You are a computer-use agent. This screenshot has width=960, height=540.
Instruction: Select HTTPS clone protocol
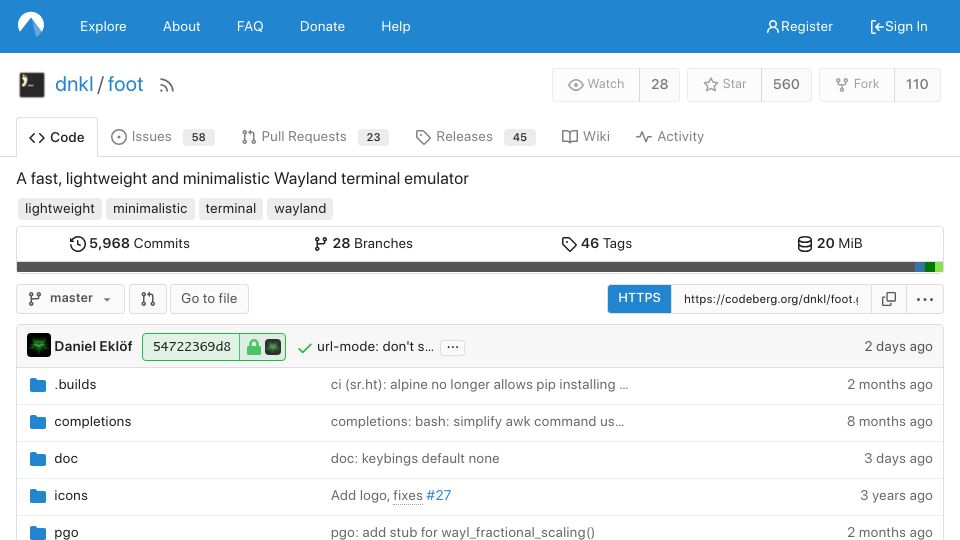(x=639, y=298)
